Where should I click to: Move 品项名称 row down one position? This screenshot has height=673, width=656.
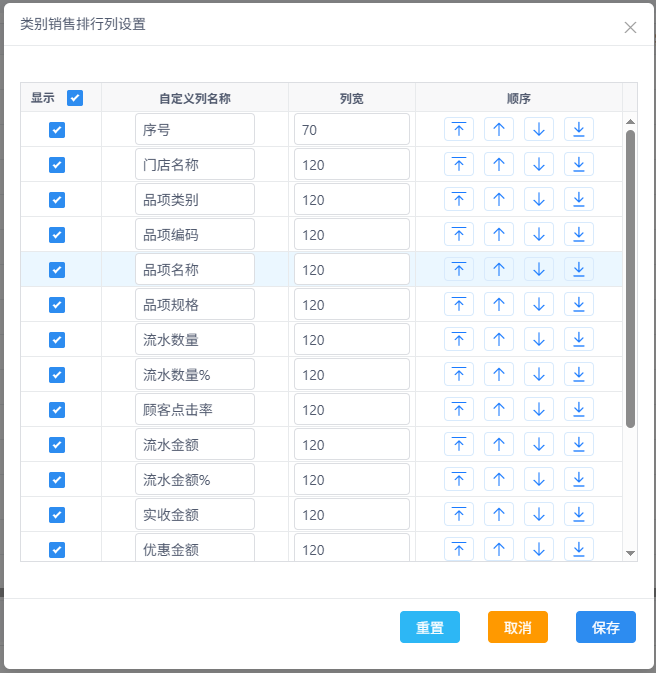(538, 269)
